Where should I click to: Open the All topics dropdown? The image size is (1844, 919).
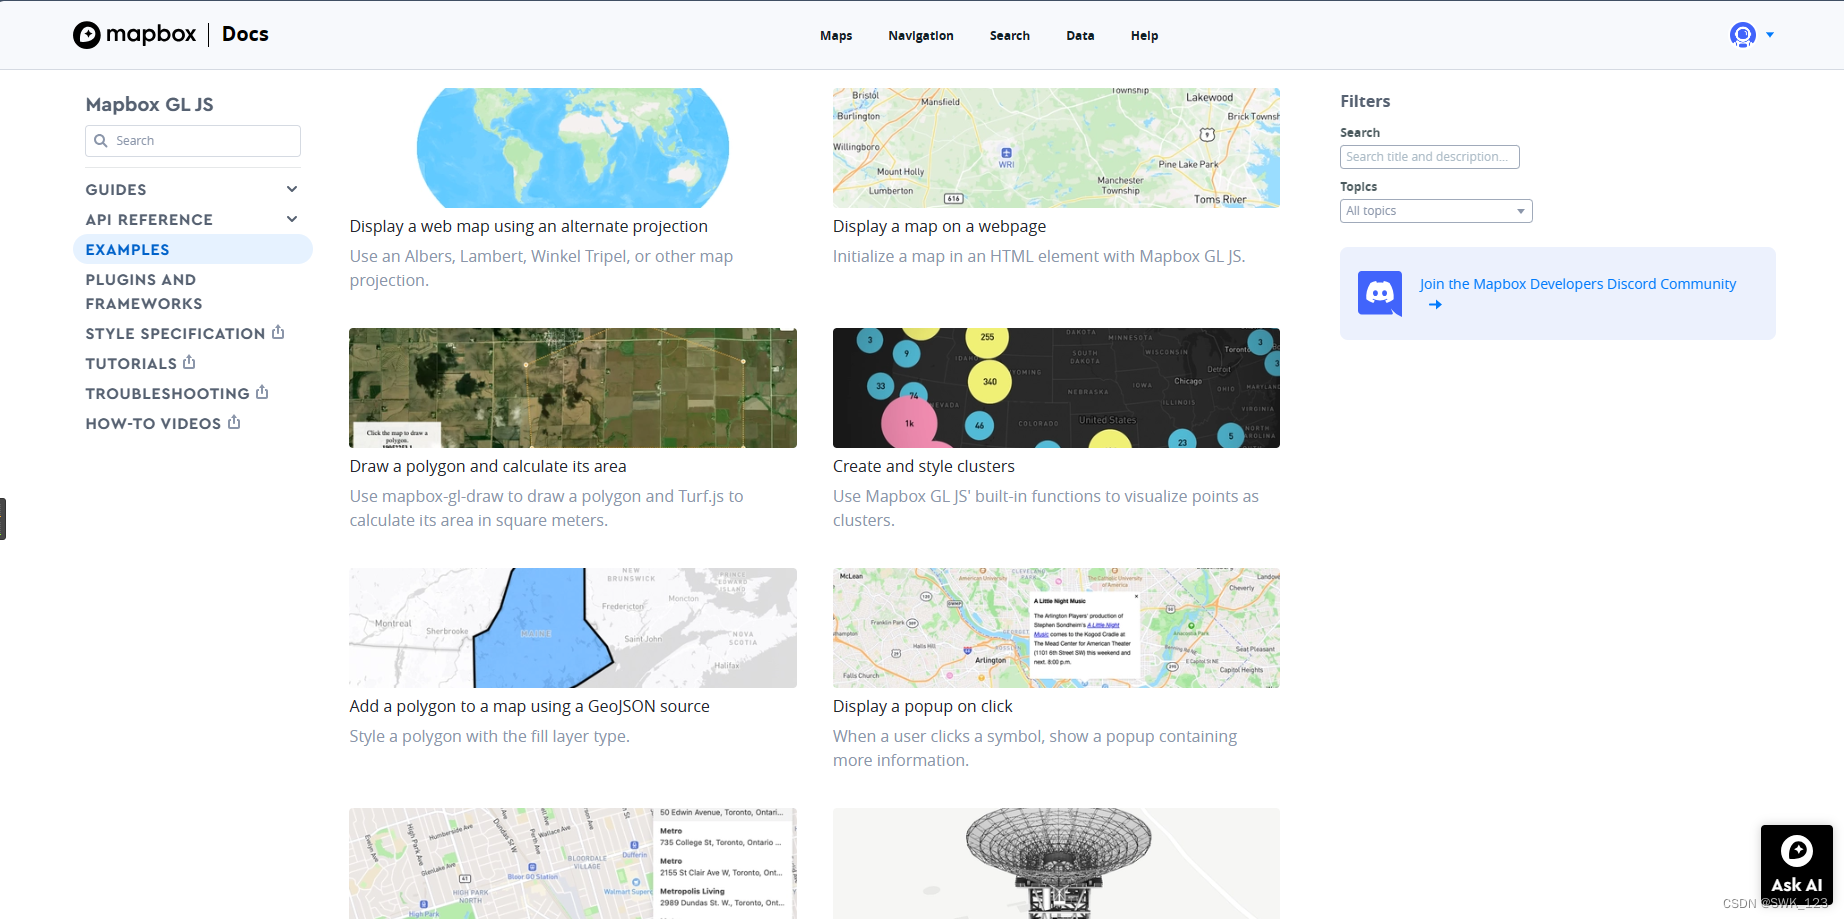pos(1436,211)
